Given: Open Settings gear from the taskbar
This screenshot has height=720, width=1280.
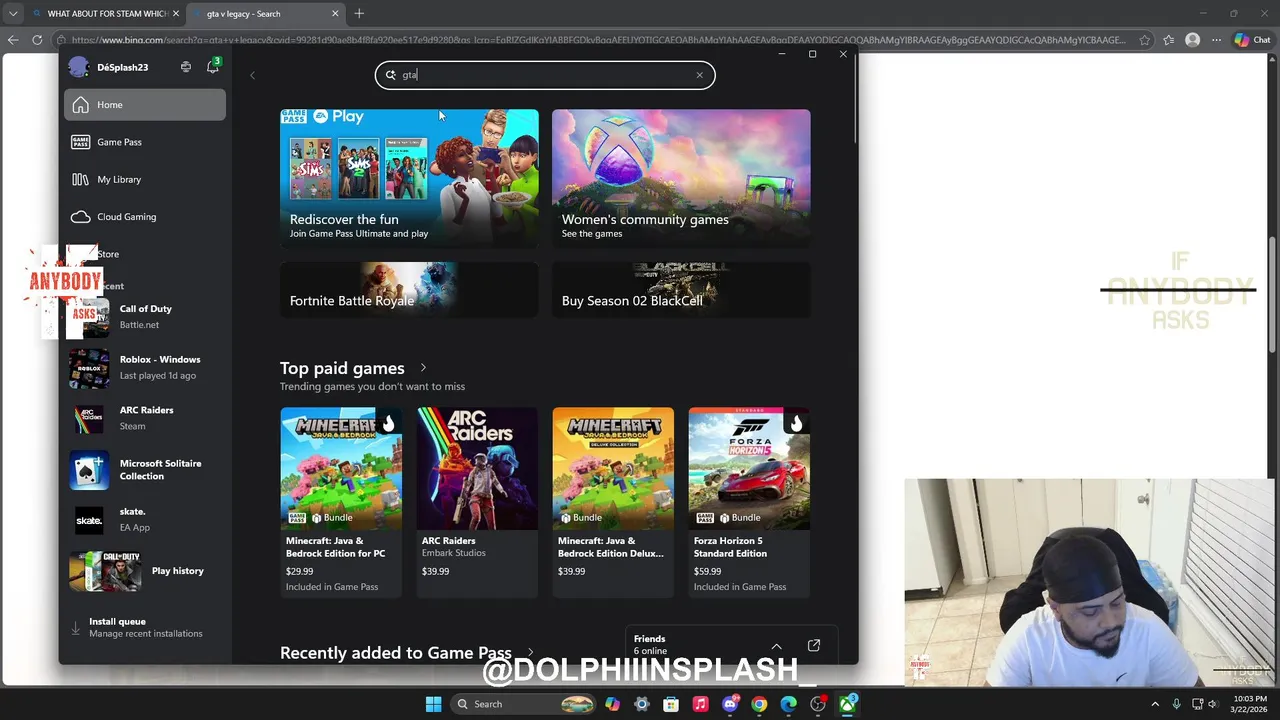Looking at the screenshot, I should pyautogui.click(x=642, y=704).
